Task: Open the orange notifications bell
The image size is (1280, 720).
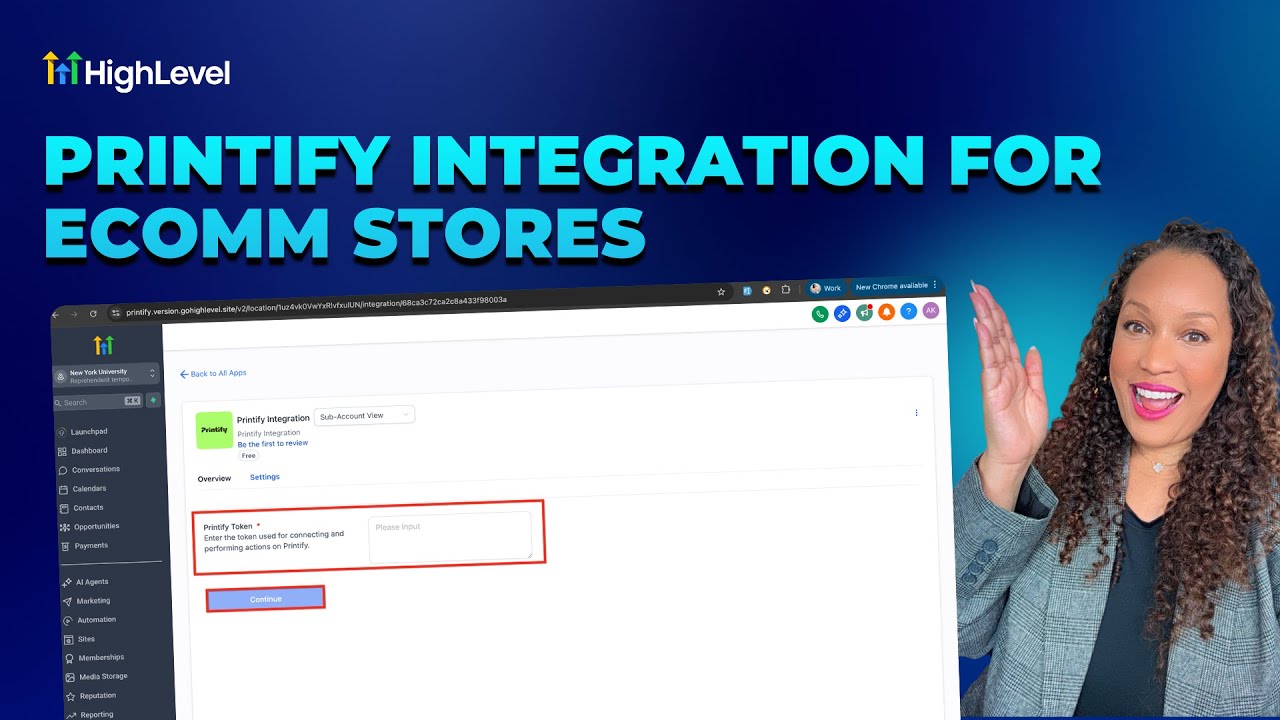Action: [x=886, y=312]
